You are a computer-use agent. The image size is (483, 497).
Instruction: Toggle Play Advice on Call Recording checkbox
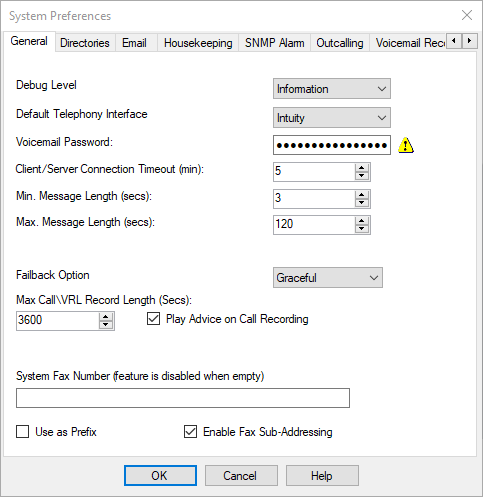pos(153,319)
